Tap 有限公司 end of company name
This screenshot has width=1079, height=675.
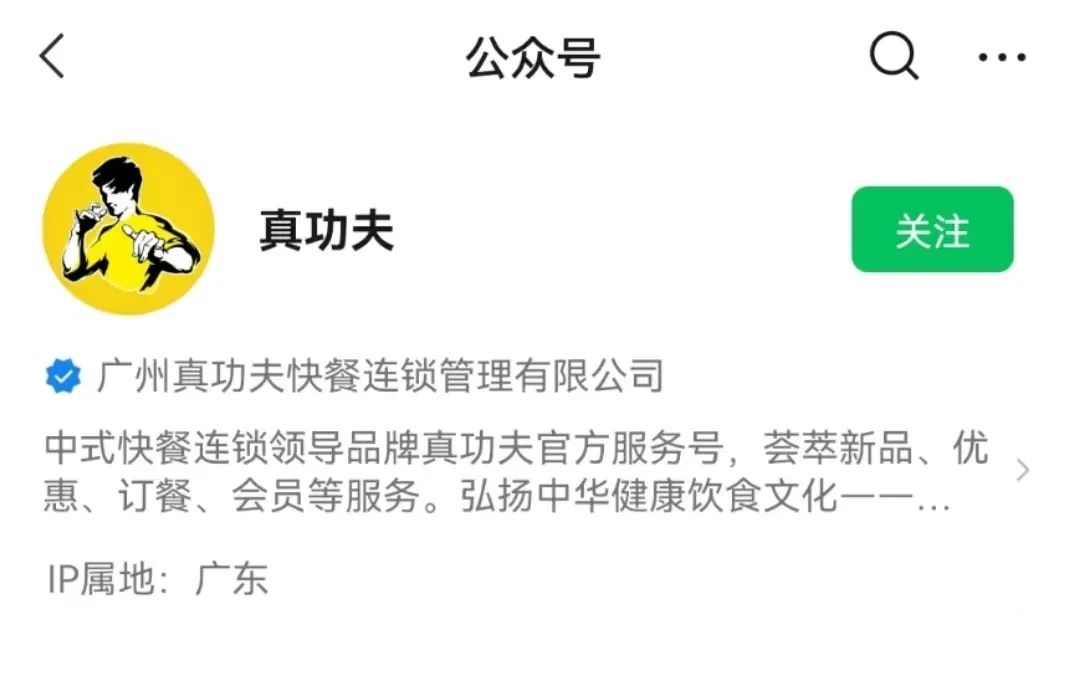coord(590,376)
